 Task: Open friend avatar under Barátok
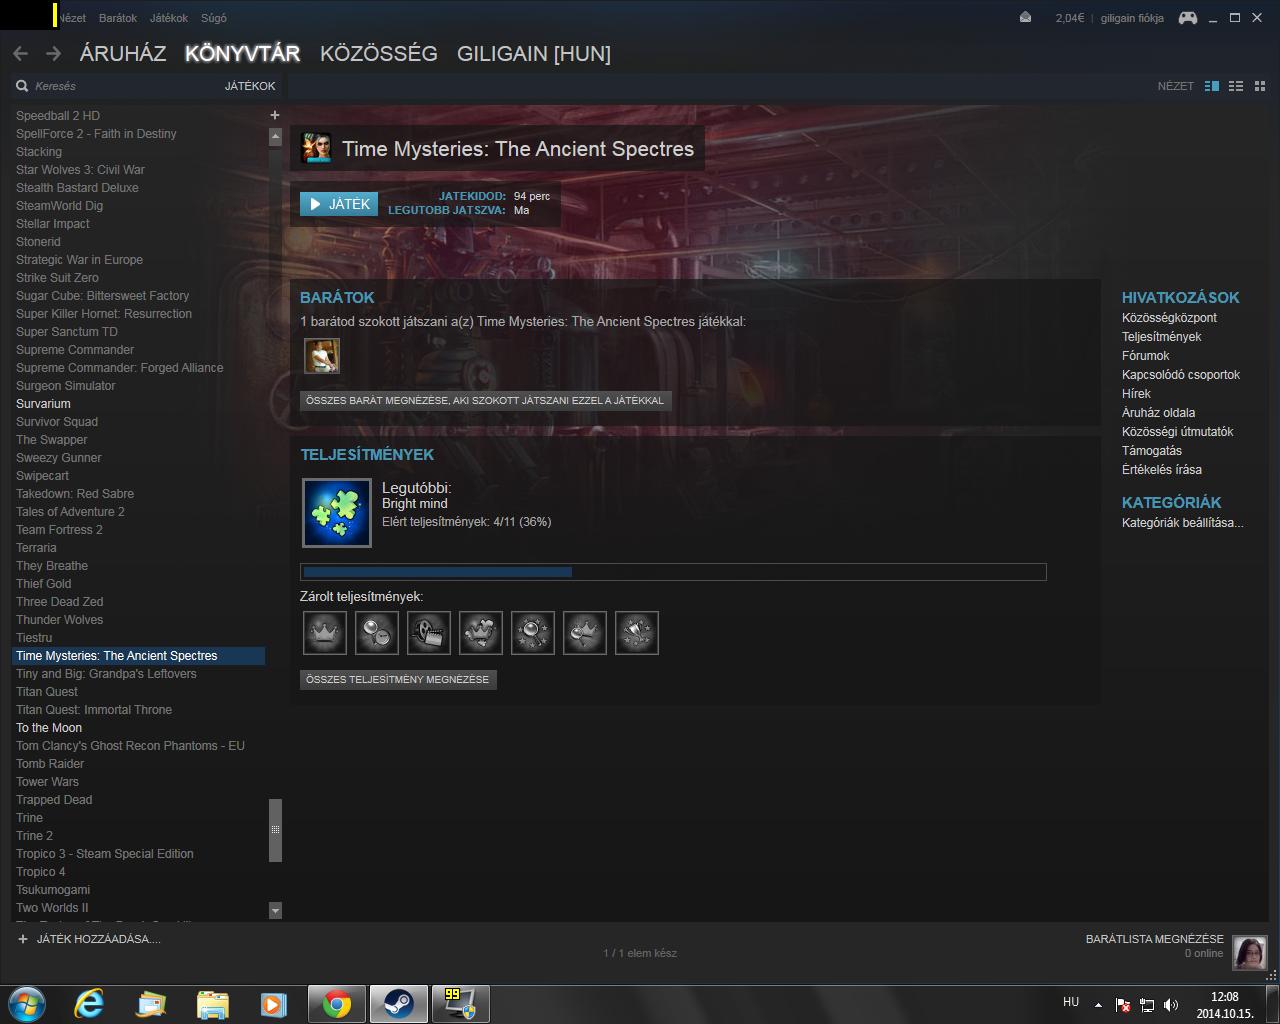[x=322, y=356]
